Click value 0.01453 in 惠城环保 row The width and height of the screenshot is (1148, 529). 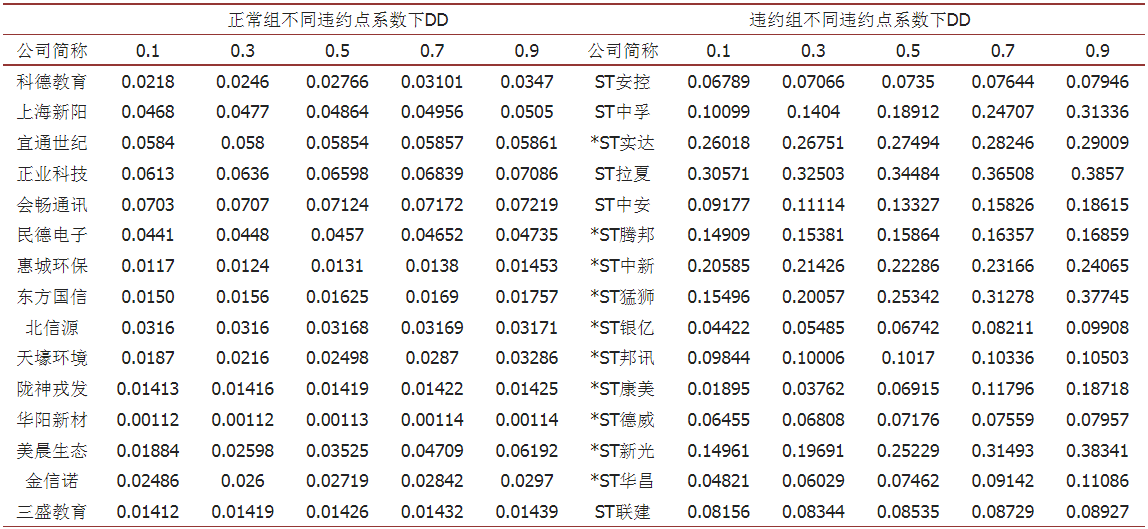[526, 266]
